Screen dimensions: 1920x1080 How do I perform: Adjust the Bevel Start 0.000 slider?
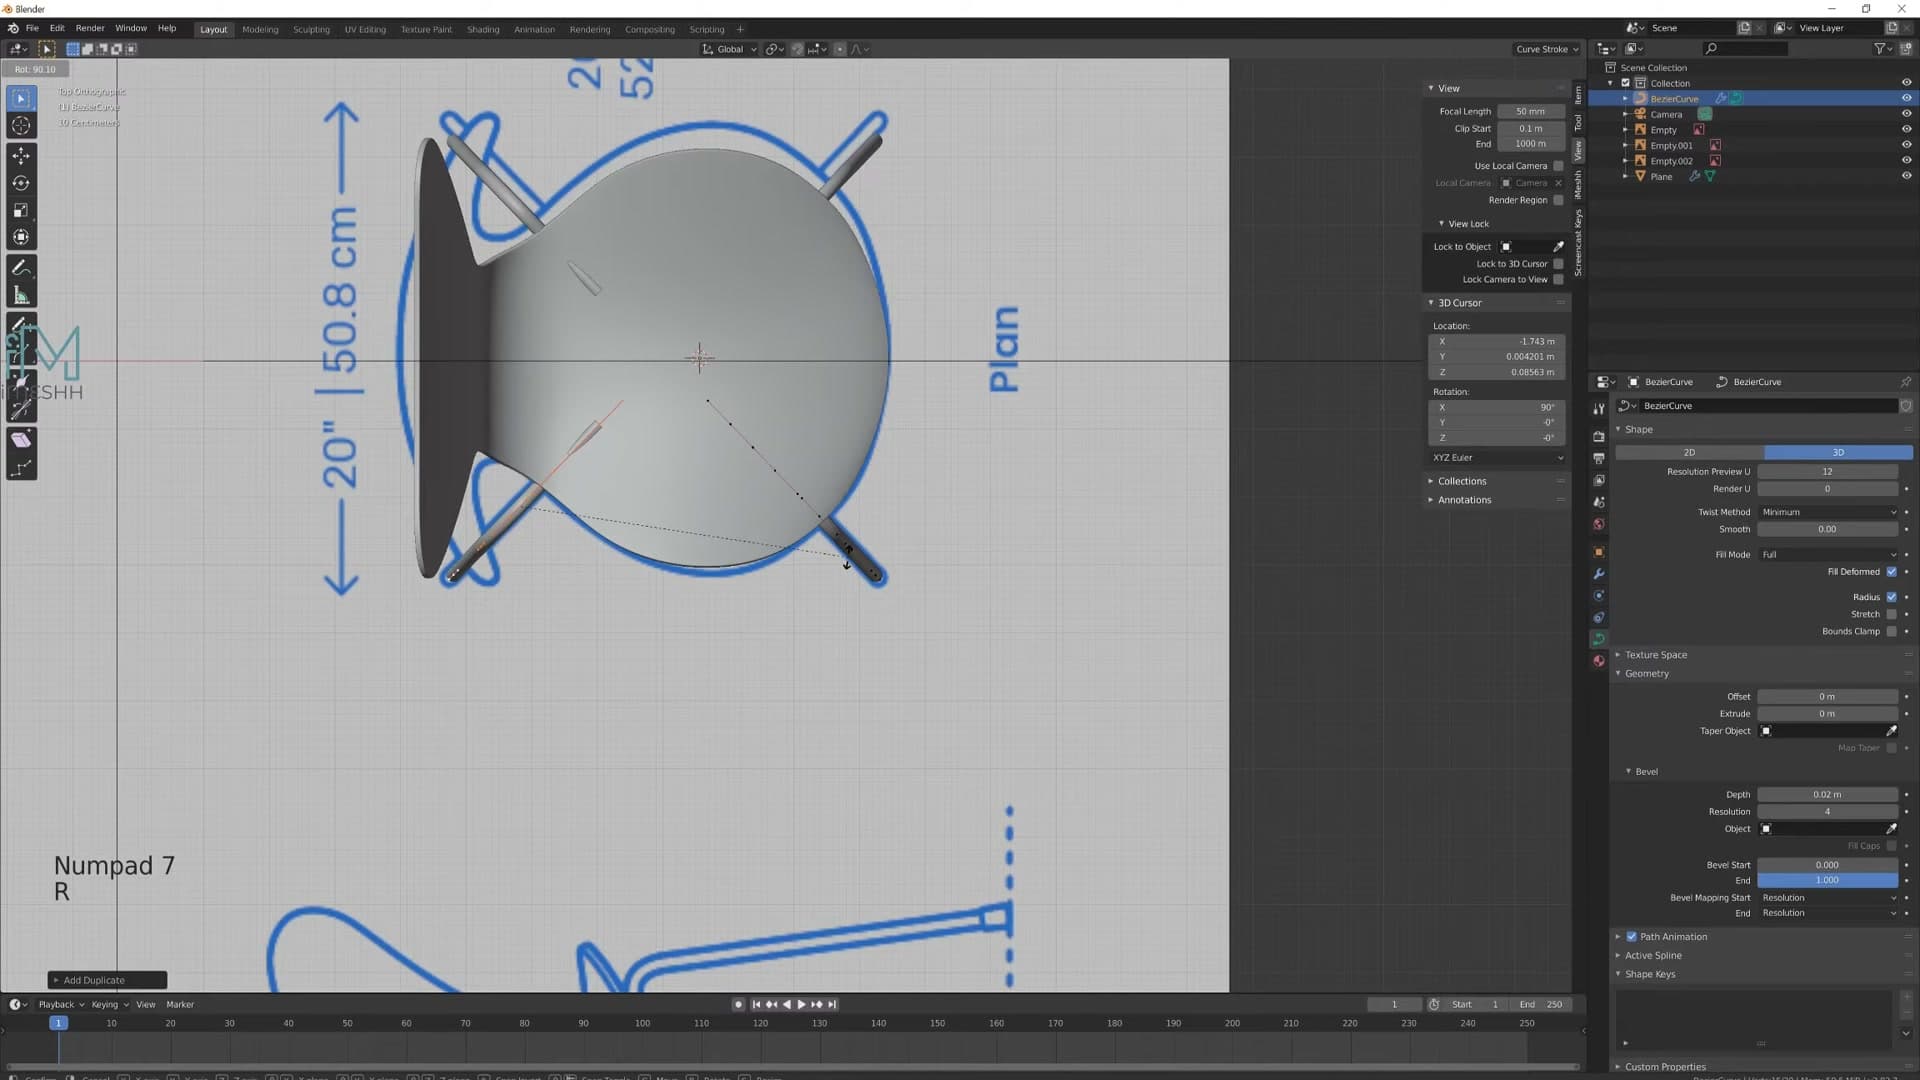point(1828,865)
